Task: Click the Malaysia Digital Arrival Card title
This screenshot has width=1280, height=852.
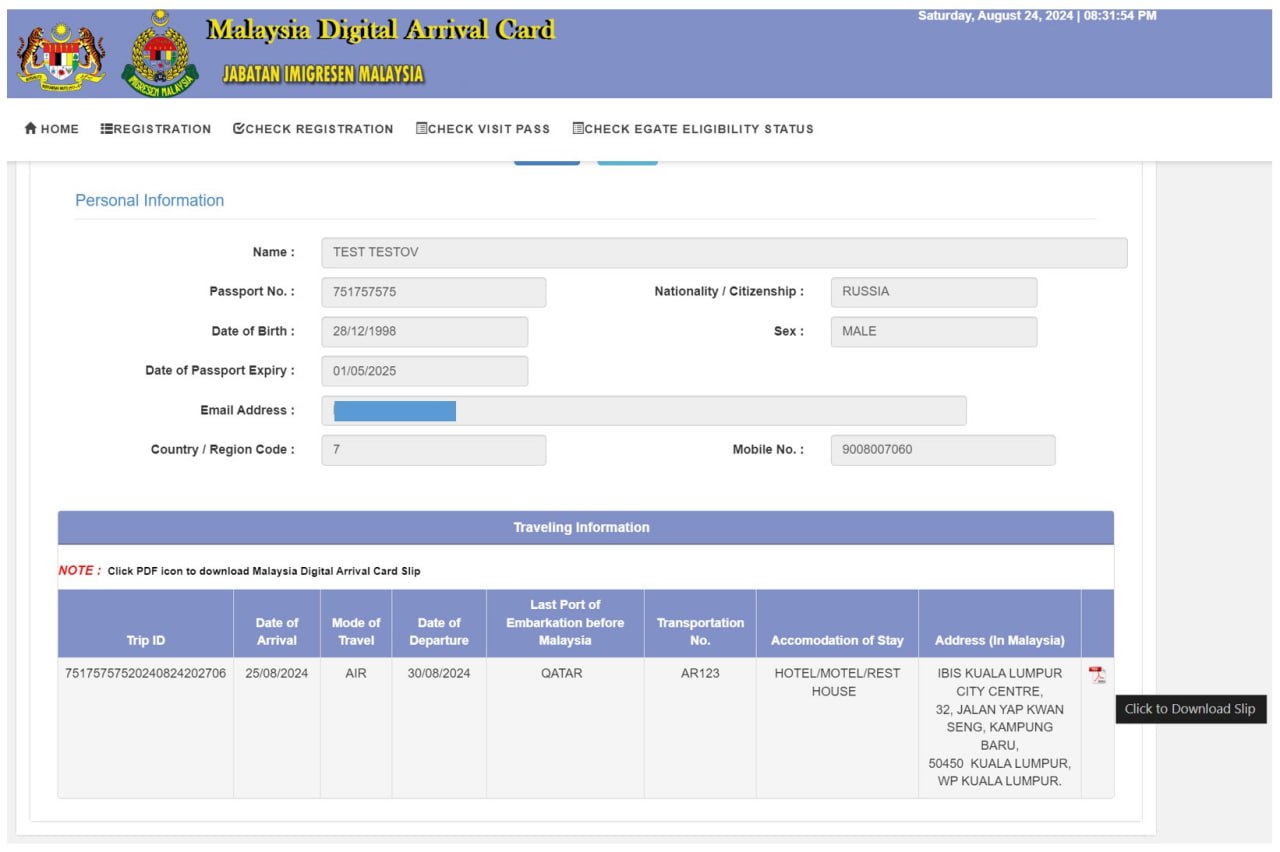Action: click(x=380, y=30)
